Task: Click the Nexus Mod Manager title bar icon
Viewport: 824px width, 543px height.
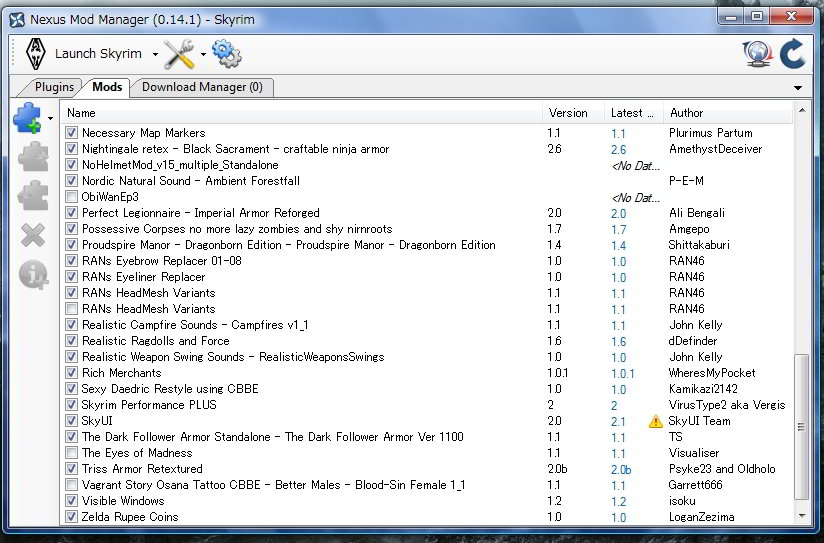Action: click(x=17, y=20)
